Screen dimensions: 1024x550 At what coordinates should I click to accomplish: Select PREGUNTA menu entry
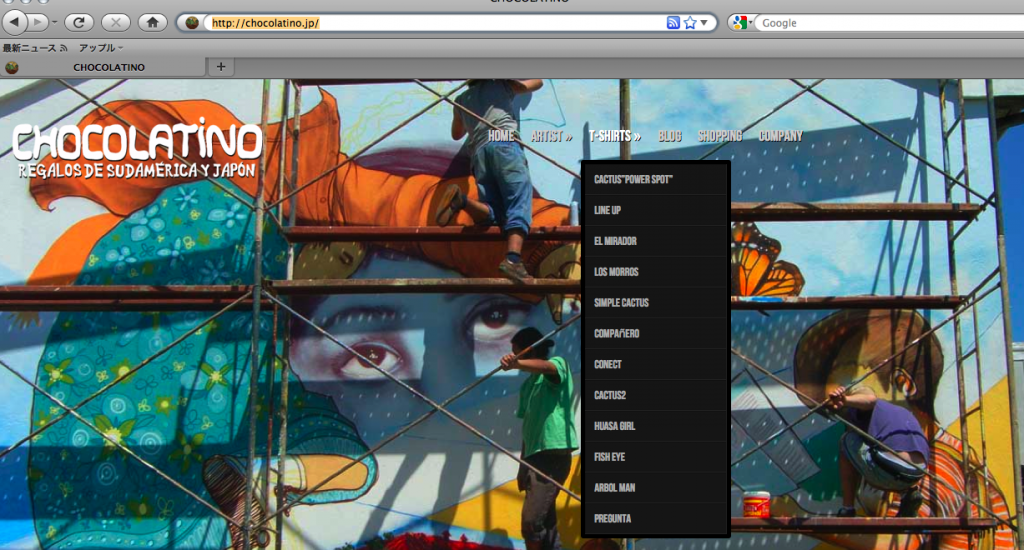click(656, 519)
